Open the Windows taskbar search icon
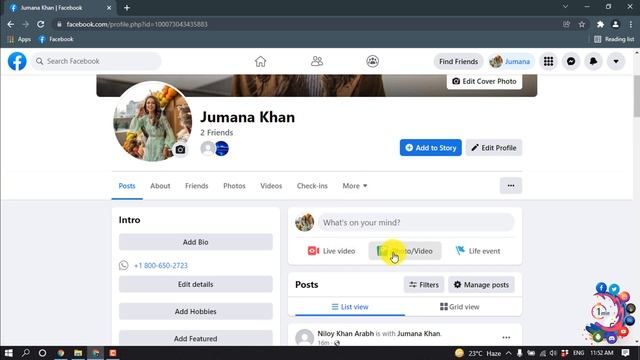Screen dimensions: 640x360 (x=25, y=353)
